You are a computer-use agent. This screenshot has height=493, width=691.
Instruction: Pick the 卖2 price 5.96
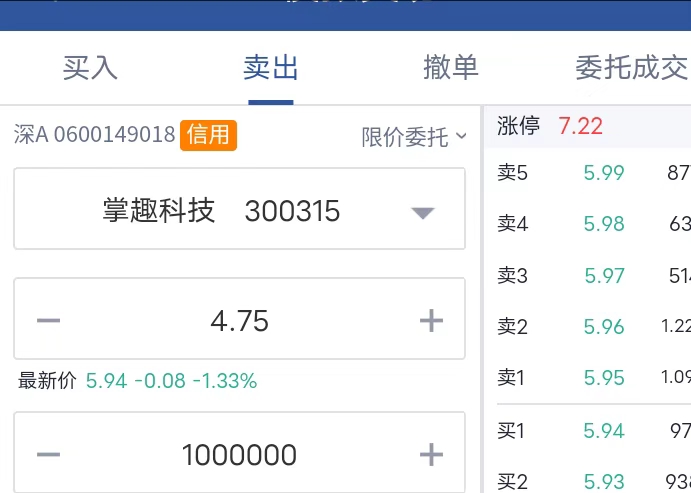point(604,326)
